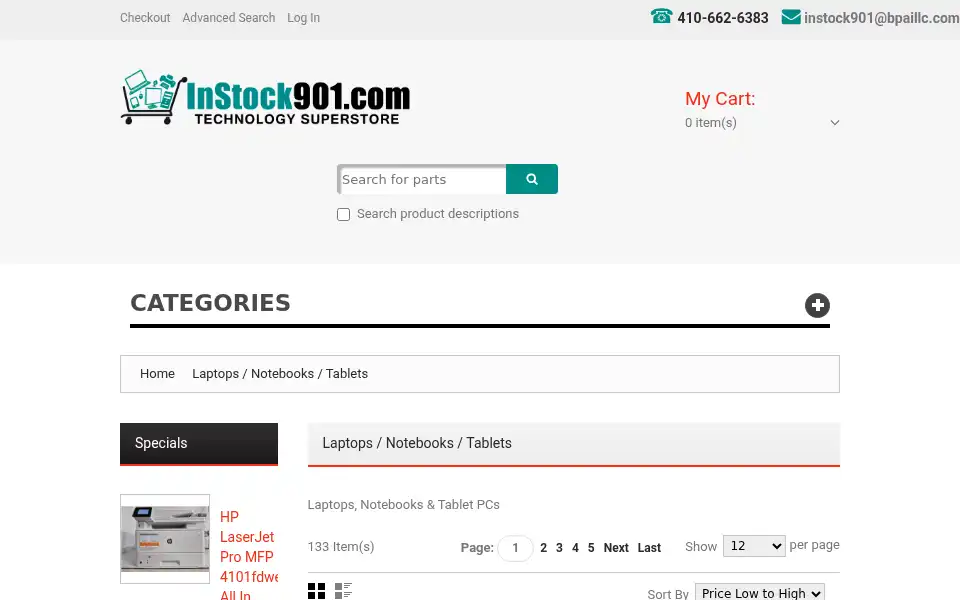Expand categories with the plus icon
The image size is (960, 600).
click(x=817, y=305)
